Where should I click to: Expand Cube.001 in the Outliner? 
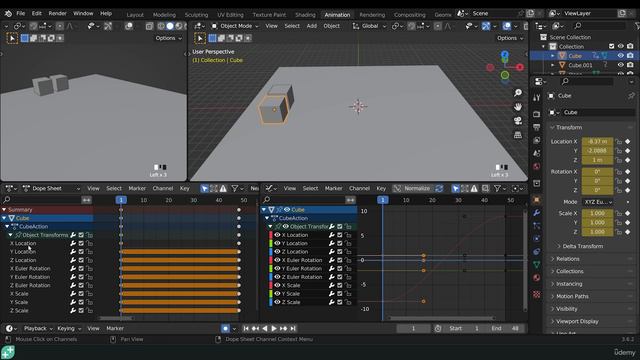(x=553, y=65)
